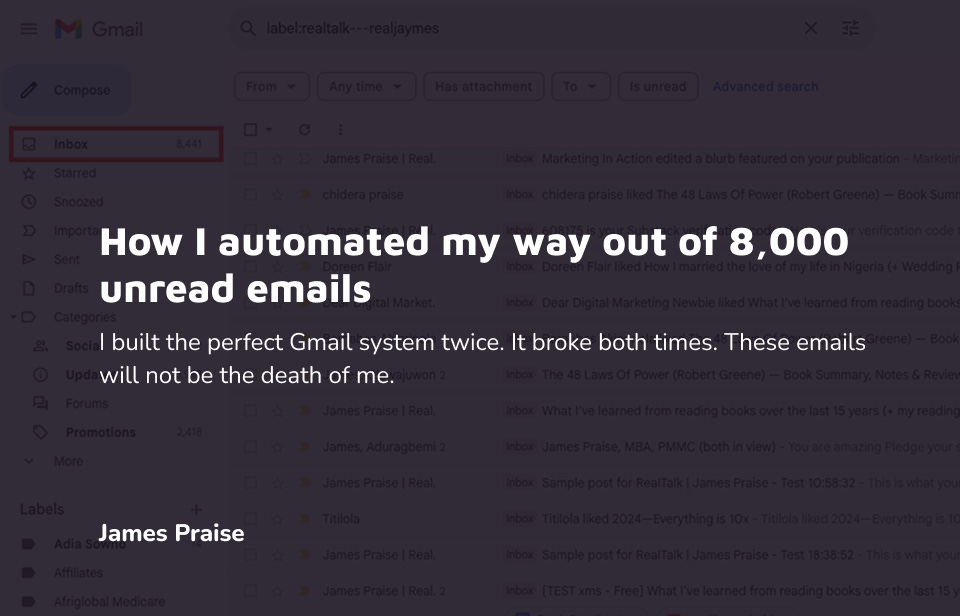Check the Marketing In Action email checkbox
Image resolution: width=960 pixels, height=616 pixels.
click(x=250, y=159)
